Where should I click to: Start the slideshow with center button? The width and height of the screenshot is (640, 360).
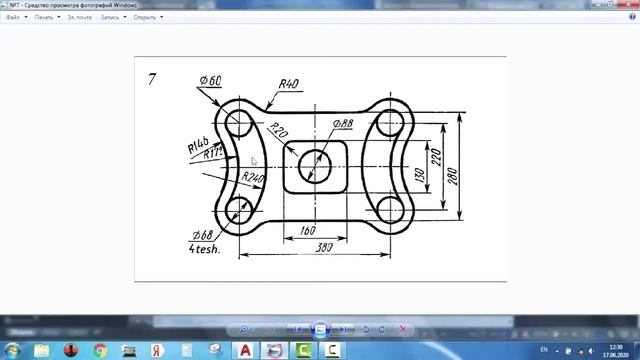pos(320,329)
